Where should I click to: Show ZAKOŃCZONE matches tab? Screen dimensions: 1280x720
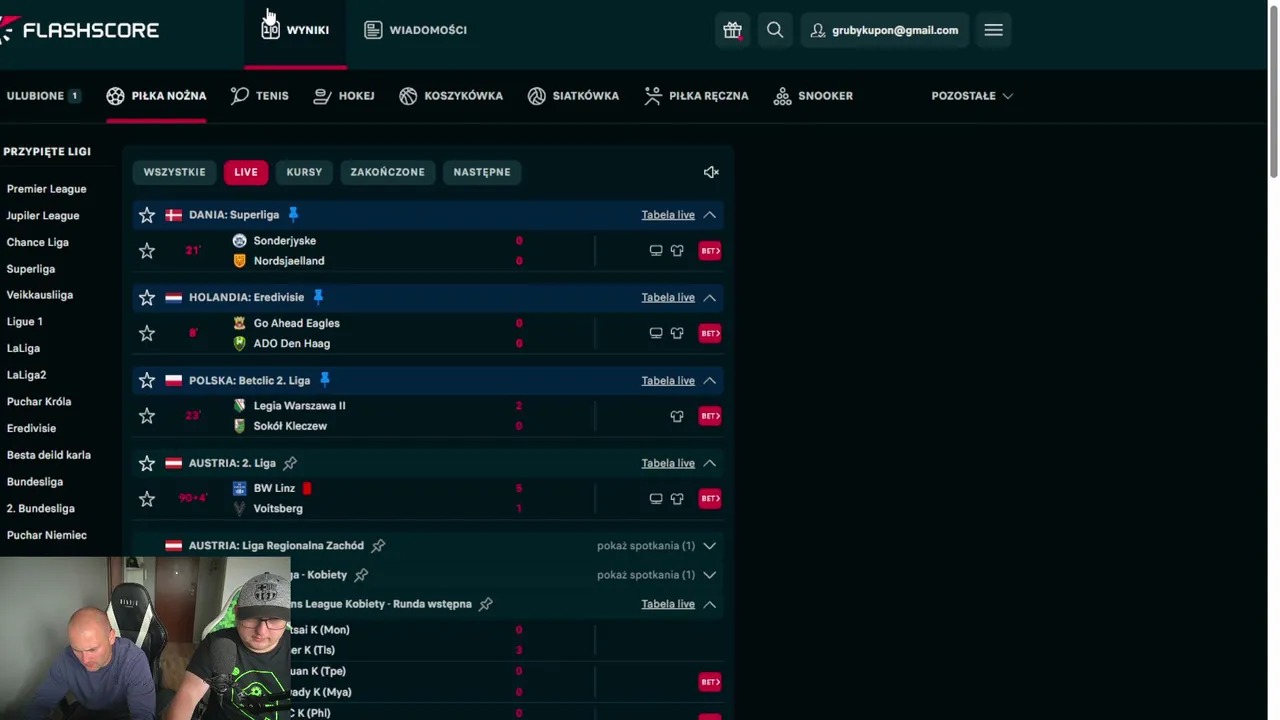point(387,172)
